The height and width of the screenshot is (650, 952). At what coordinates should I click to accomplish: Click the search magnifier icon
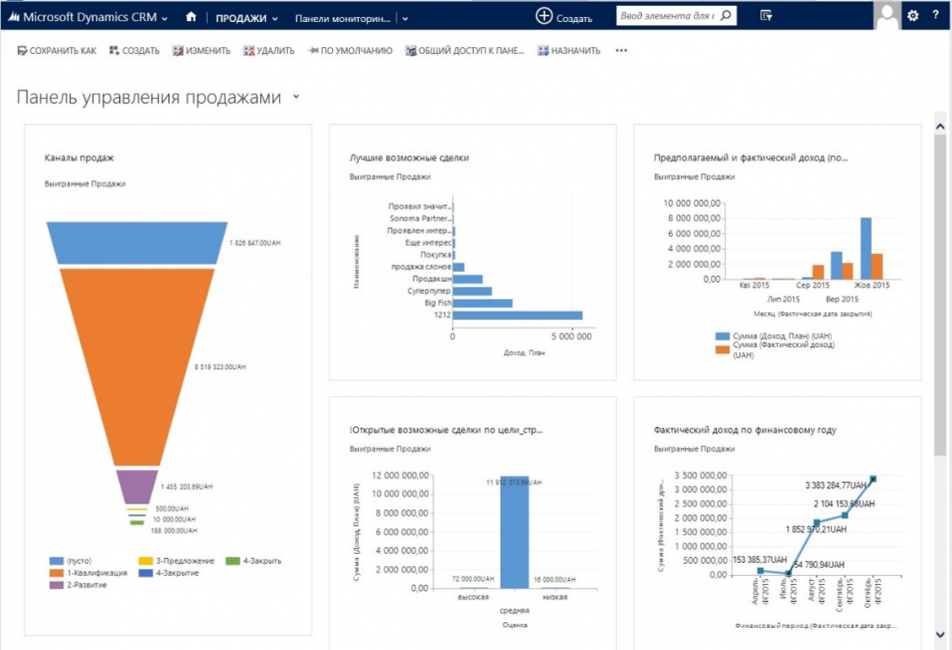725,16
